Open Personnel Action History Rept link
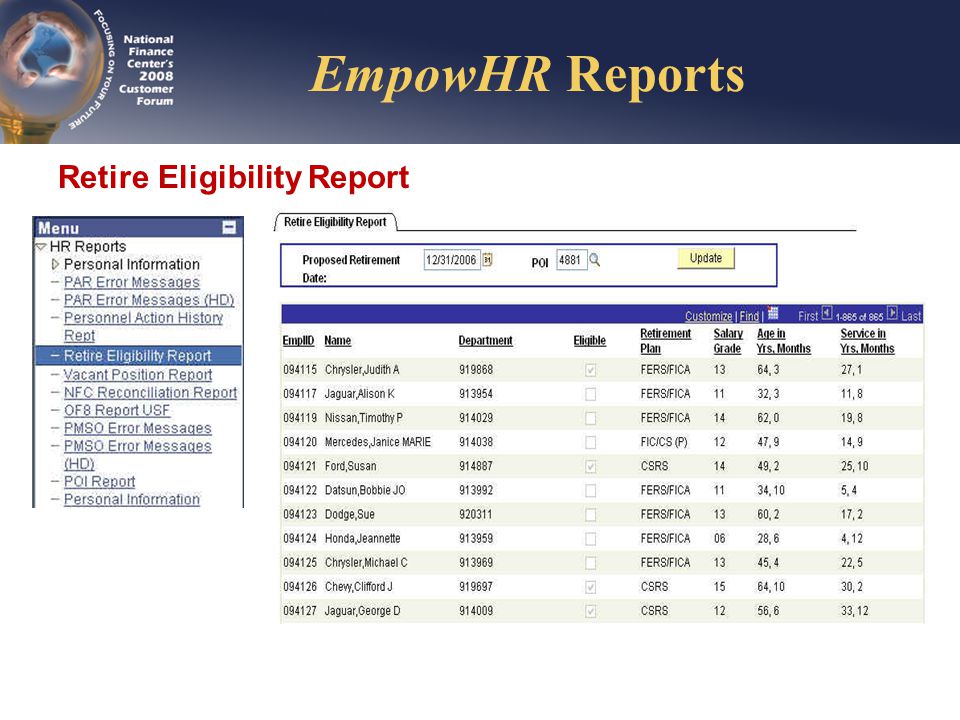The width and height of the screenshot is (960, 720). tap(143, 326)
